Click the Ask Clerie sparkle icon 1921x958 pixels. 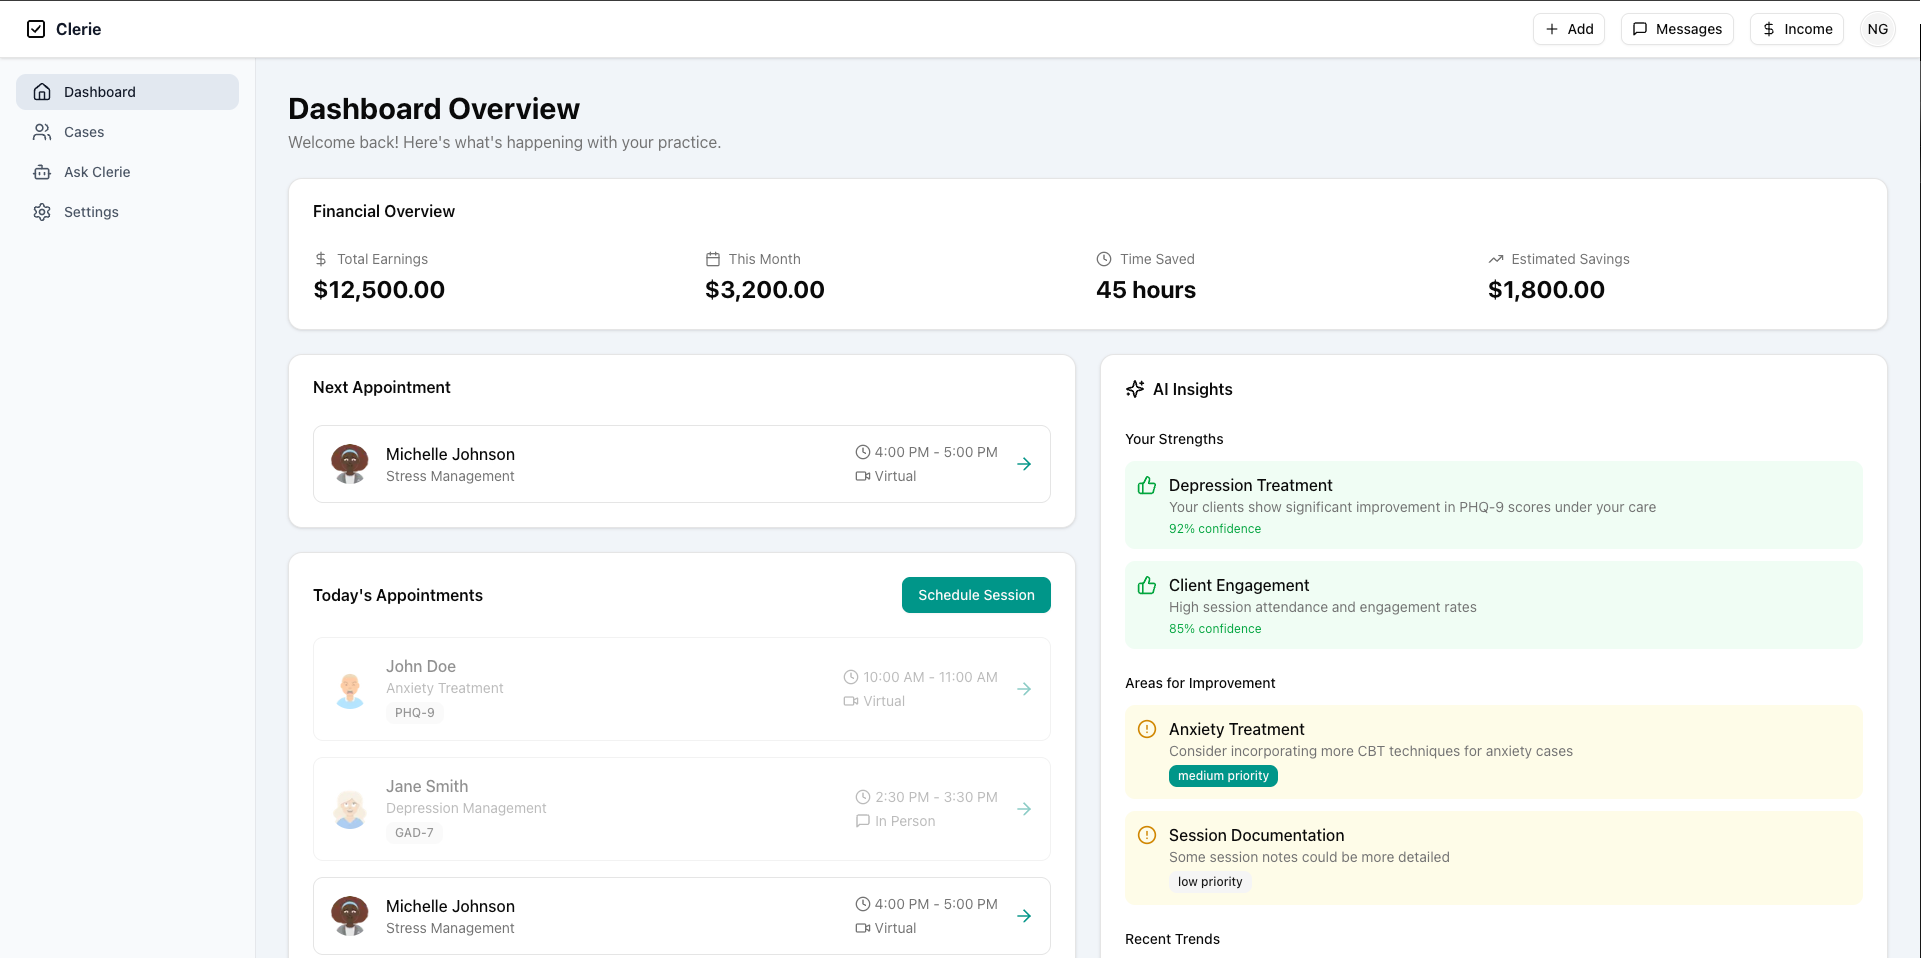click(41, 171)
